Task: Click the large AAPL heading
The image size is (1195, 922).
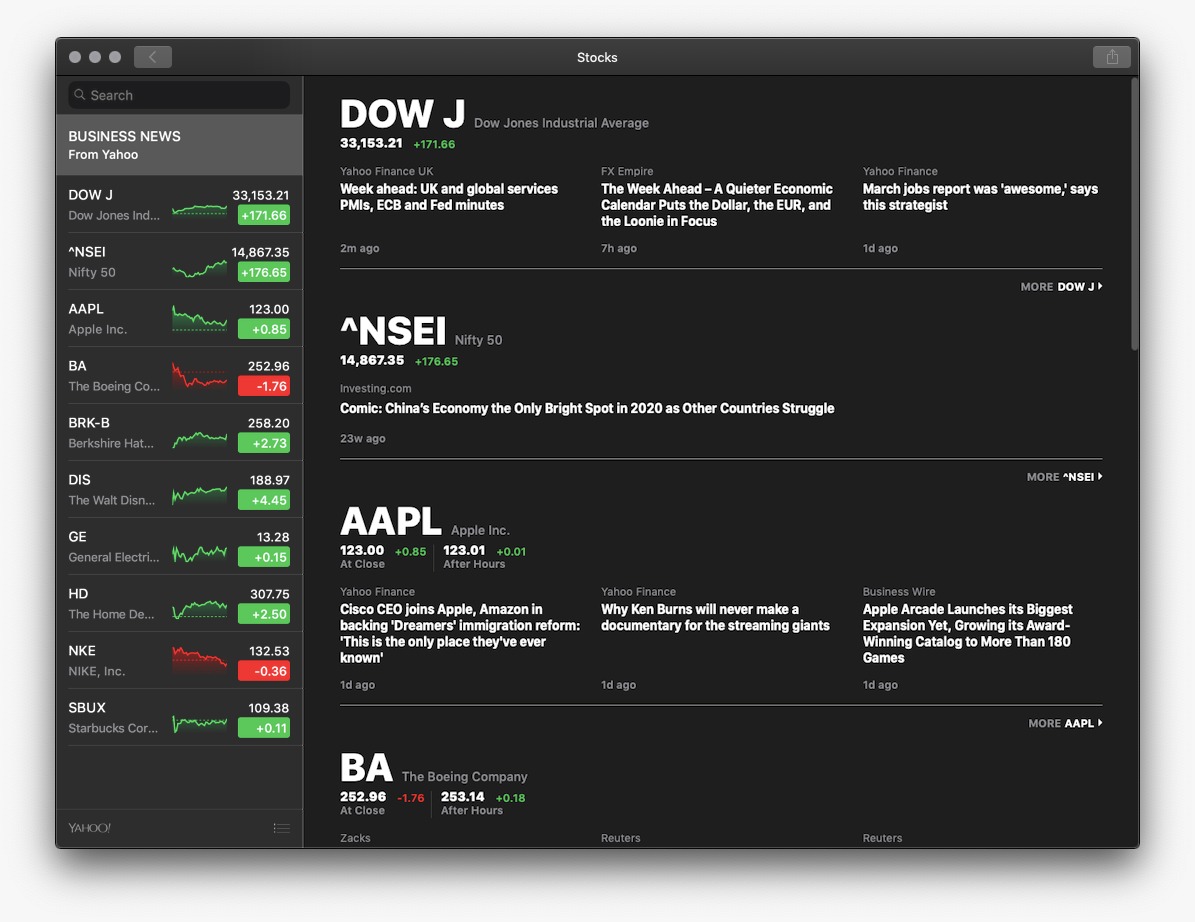Action: point(391,522)
